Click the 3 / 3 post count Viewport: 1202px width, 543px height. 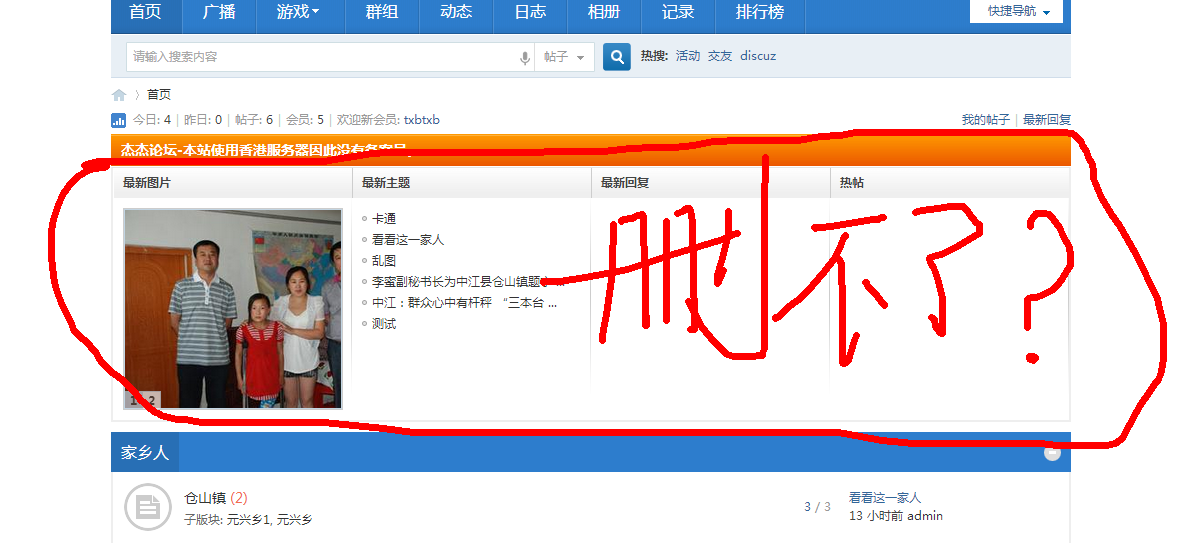point(817,507)
